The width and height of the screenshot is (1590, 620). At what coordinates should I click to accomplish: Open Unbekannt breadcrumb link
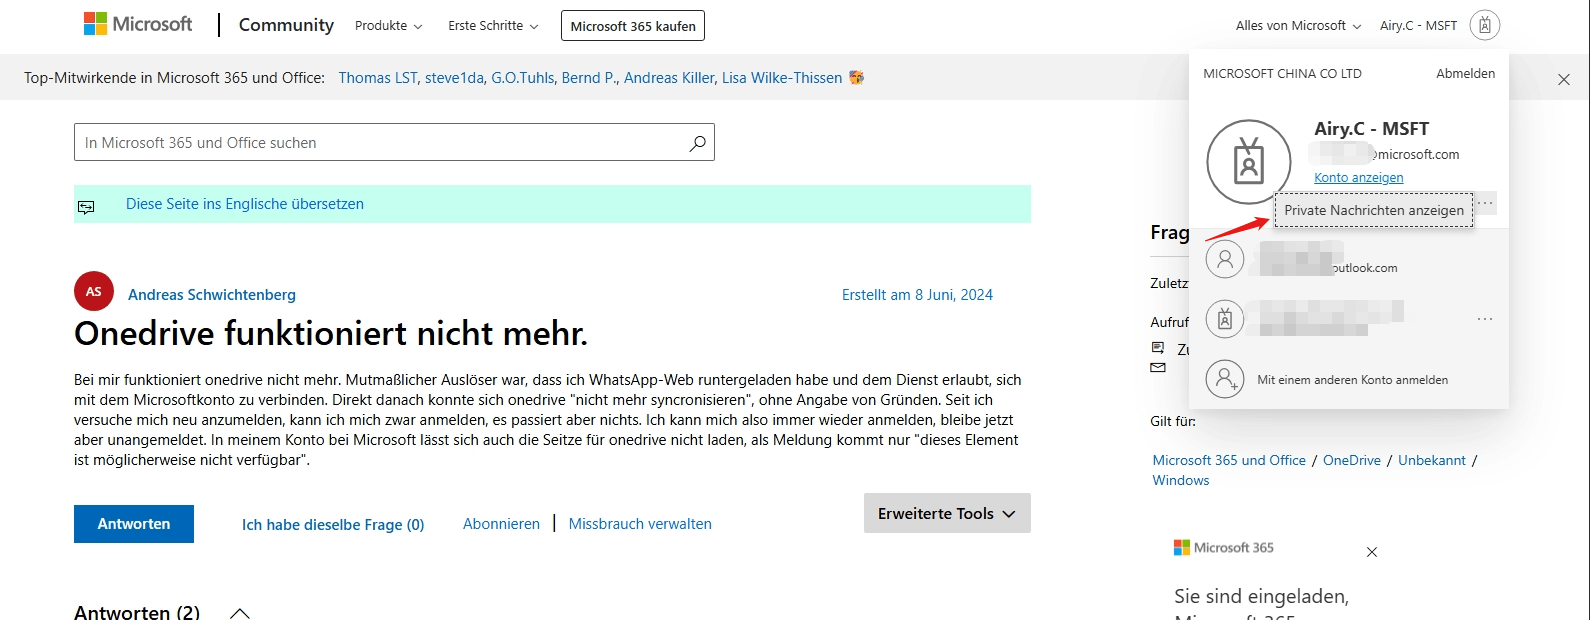tap(1432, 460)
